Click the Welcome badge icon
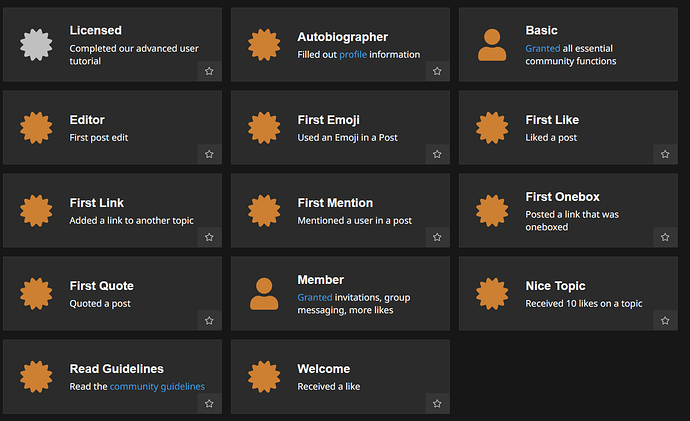The image size is (690, 421). tap(264, 377)
